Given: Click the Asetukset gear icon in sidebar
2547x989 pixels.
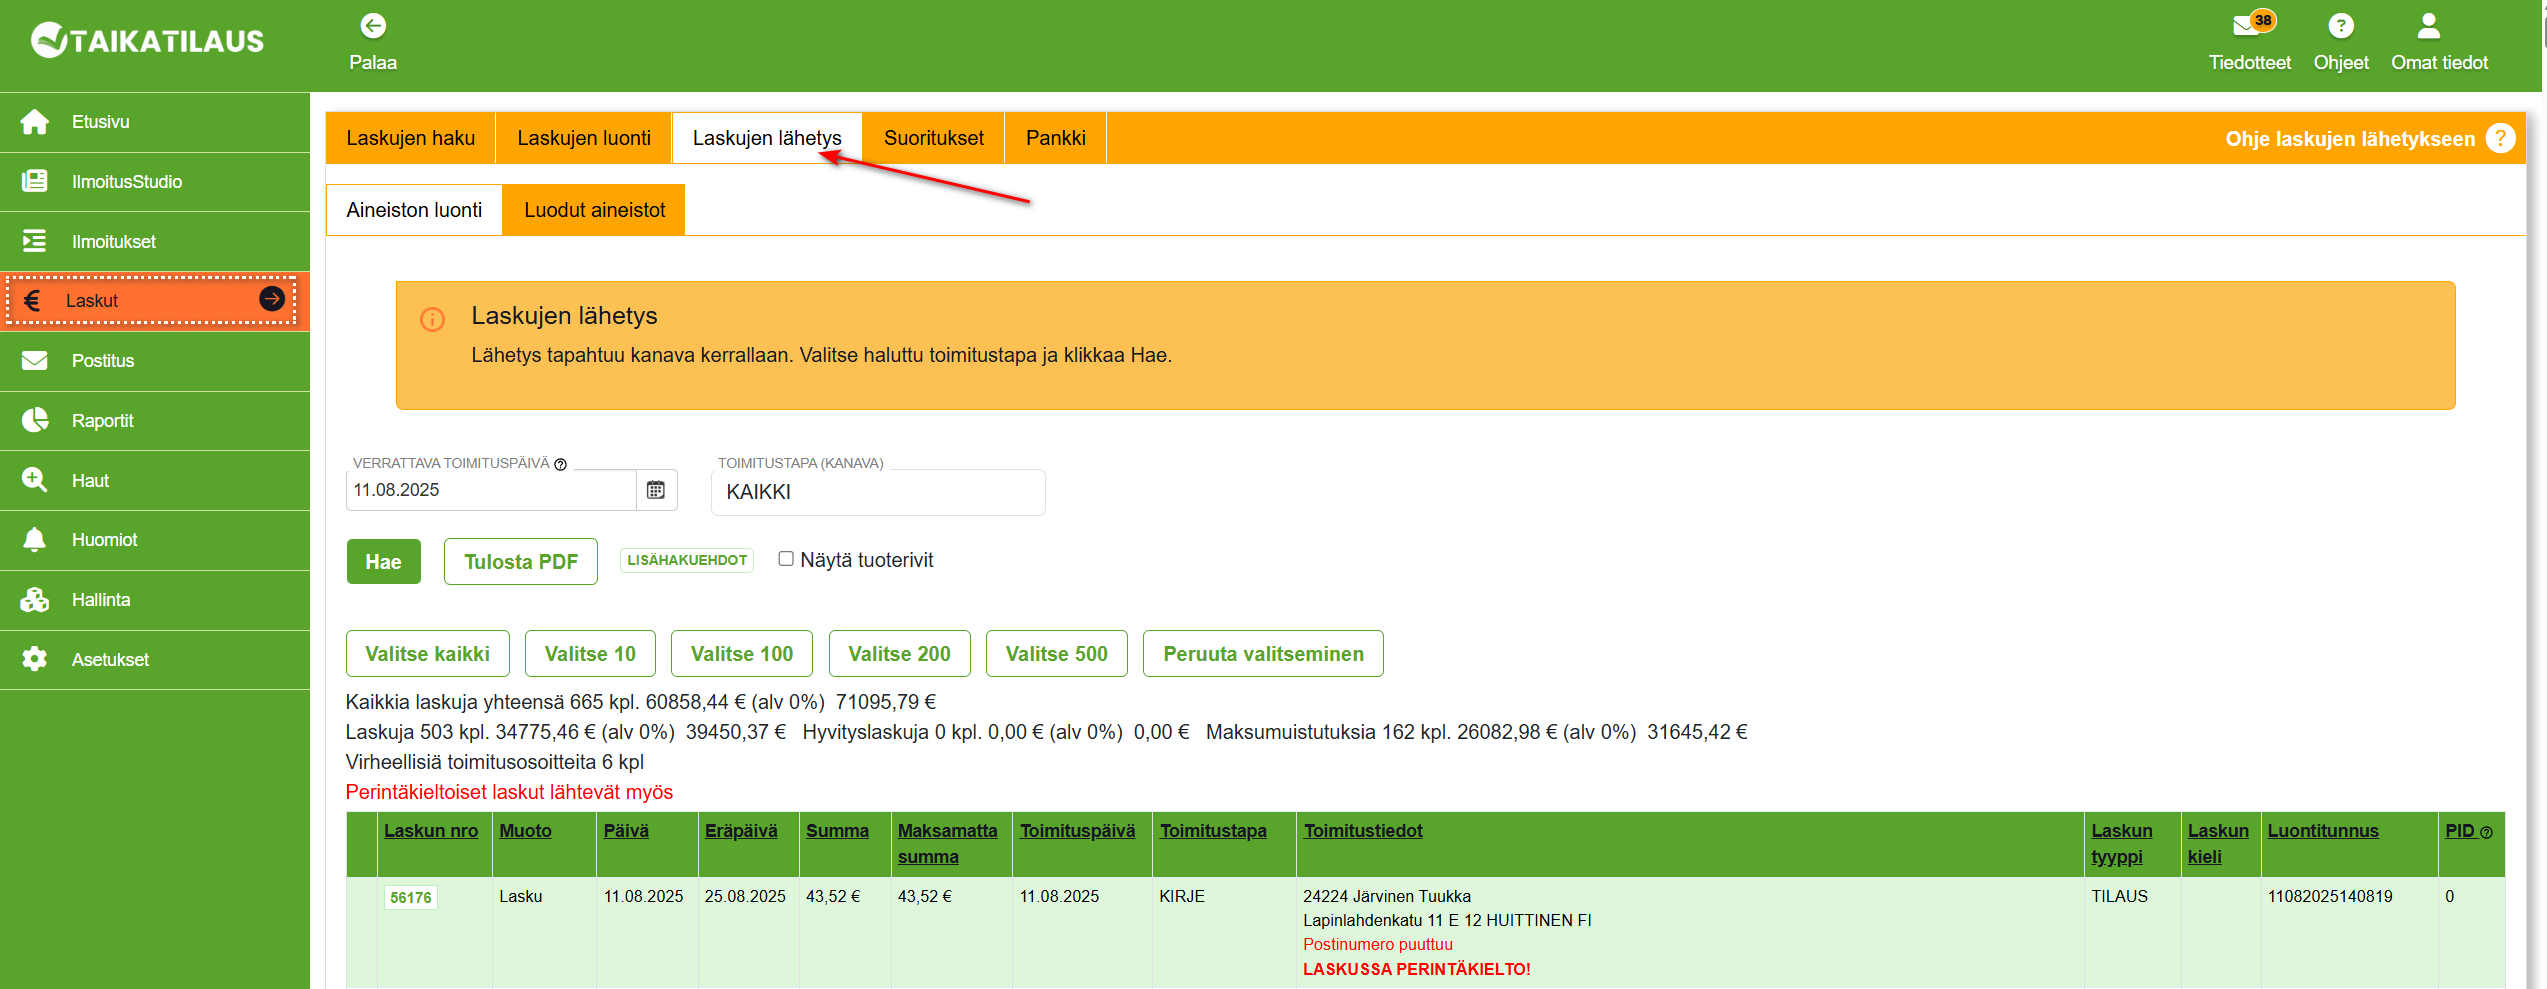Looking at the screenshot, I should click(35, 659).
